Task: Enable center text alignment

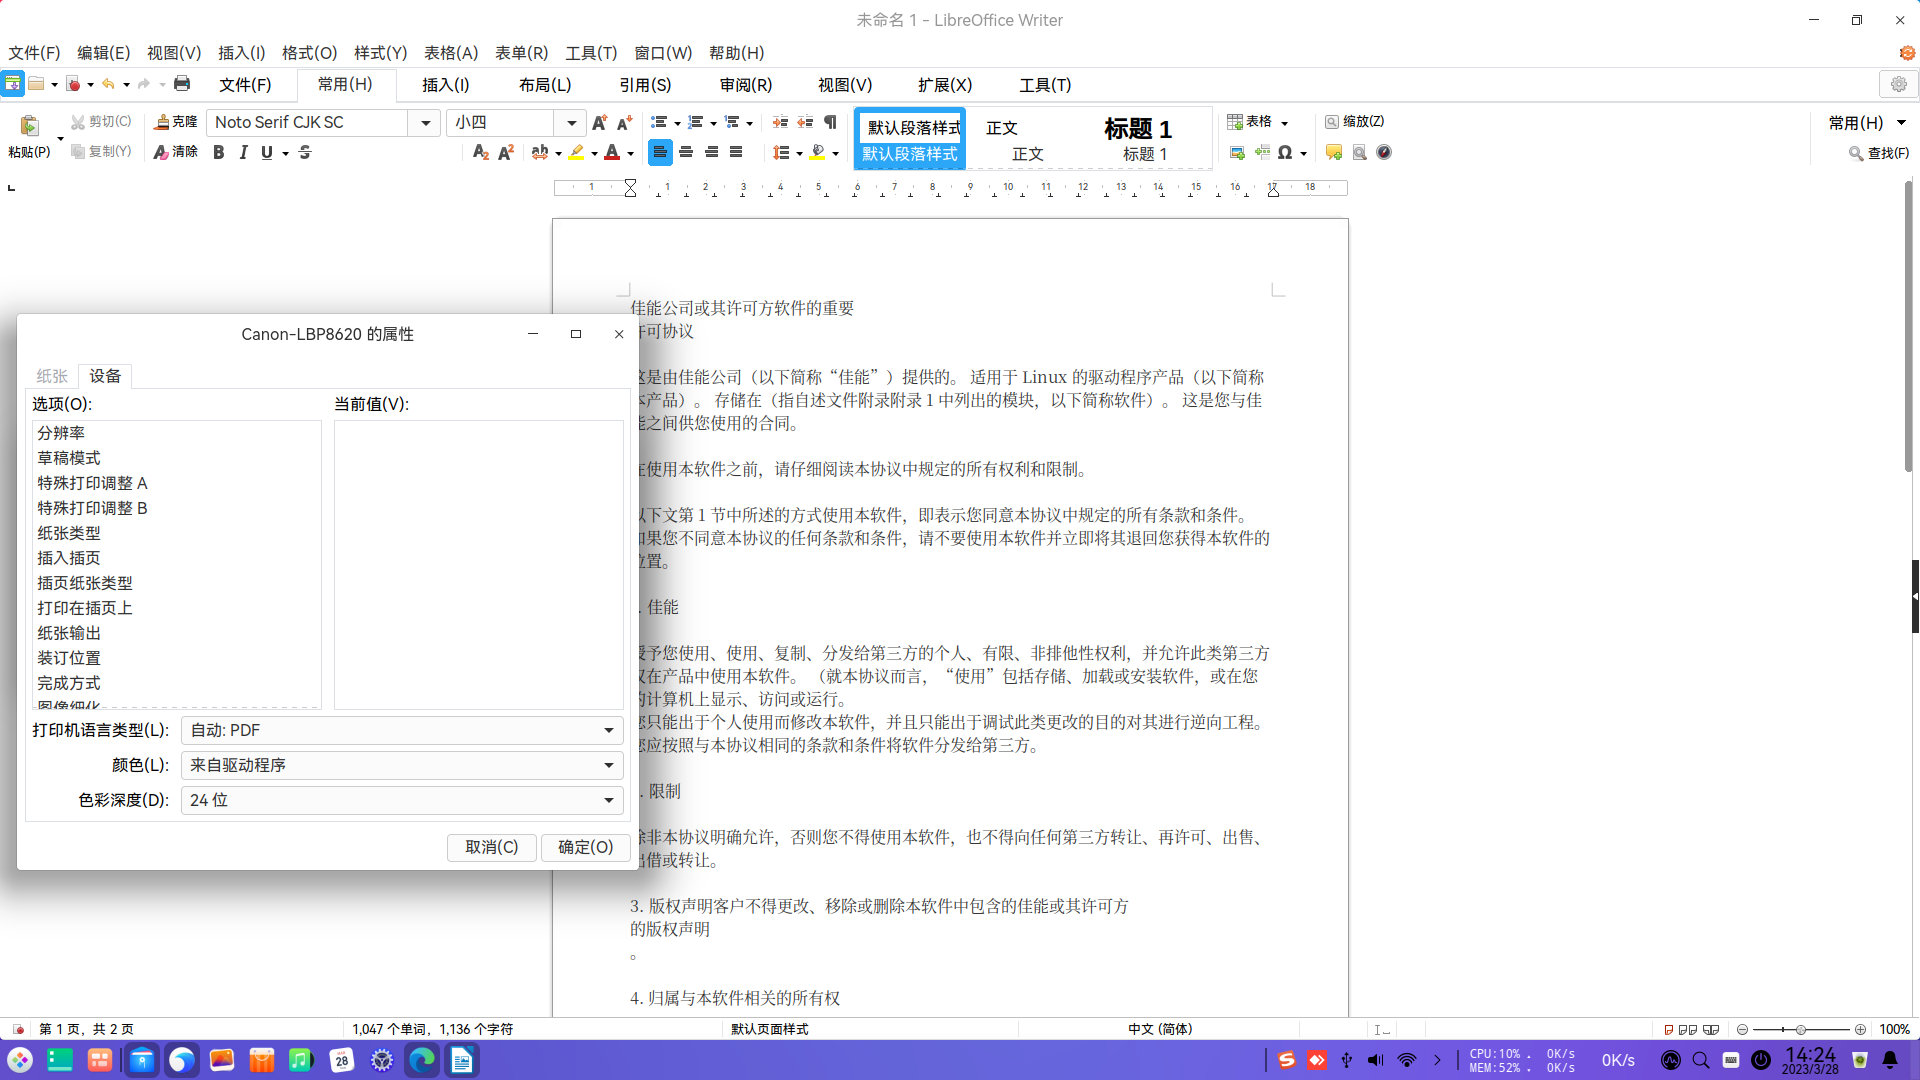Action: point(686,152)
